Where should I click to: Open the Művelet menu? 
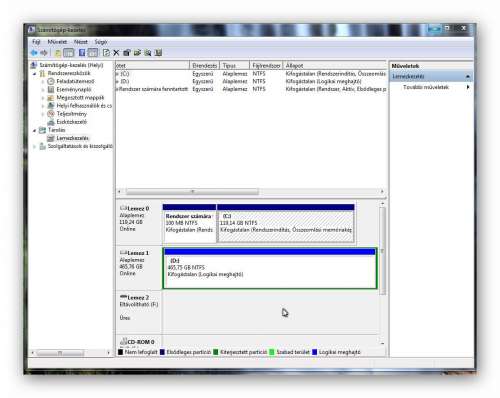pos(57,42)
